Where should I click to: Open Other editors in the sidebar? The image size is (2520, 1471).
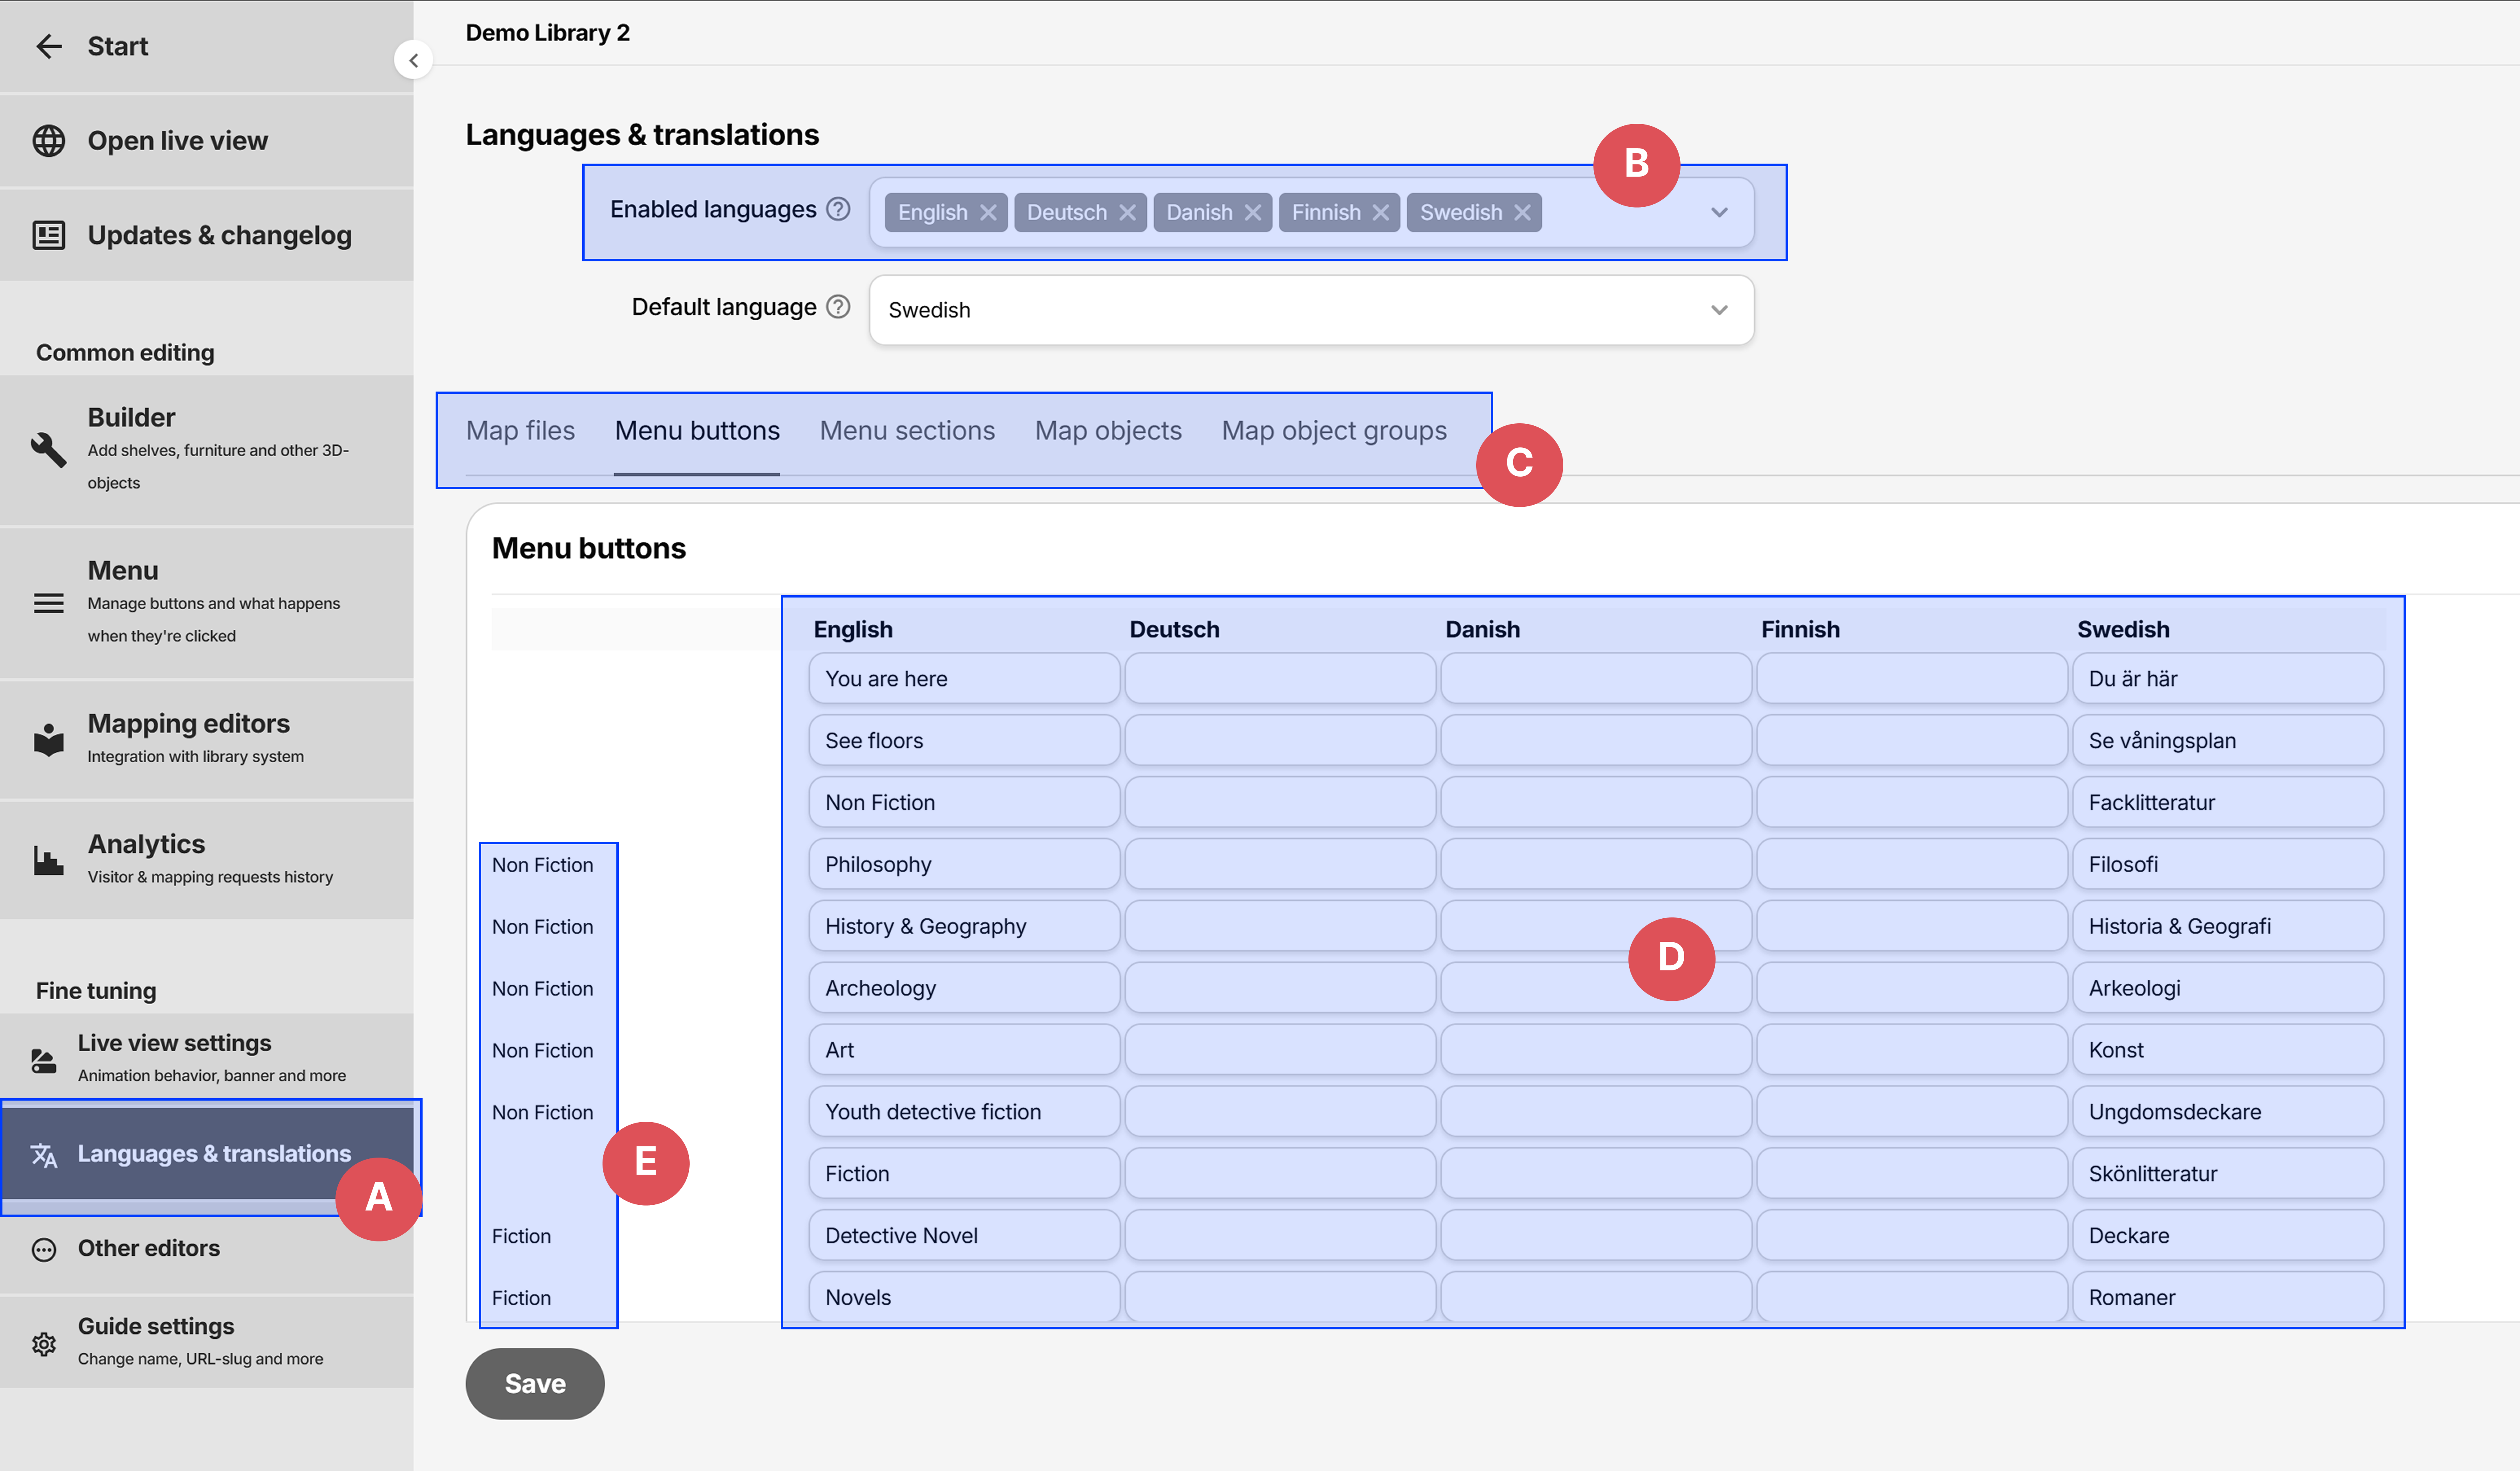point(148,1248)
